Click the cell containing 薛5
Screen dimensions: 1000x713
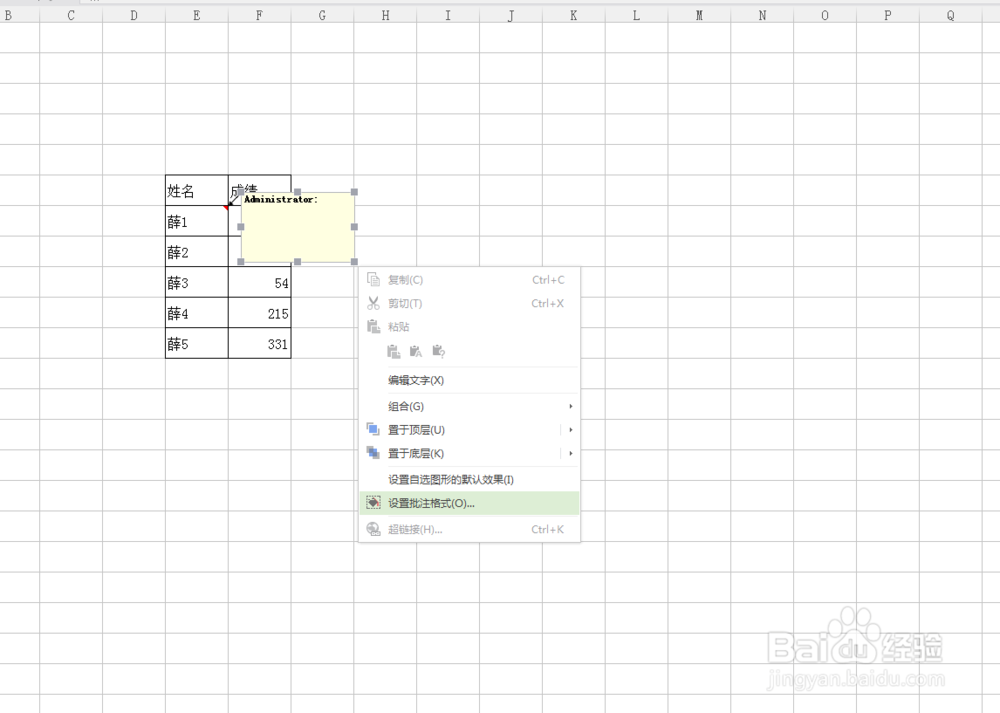(x=196, y=344)
